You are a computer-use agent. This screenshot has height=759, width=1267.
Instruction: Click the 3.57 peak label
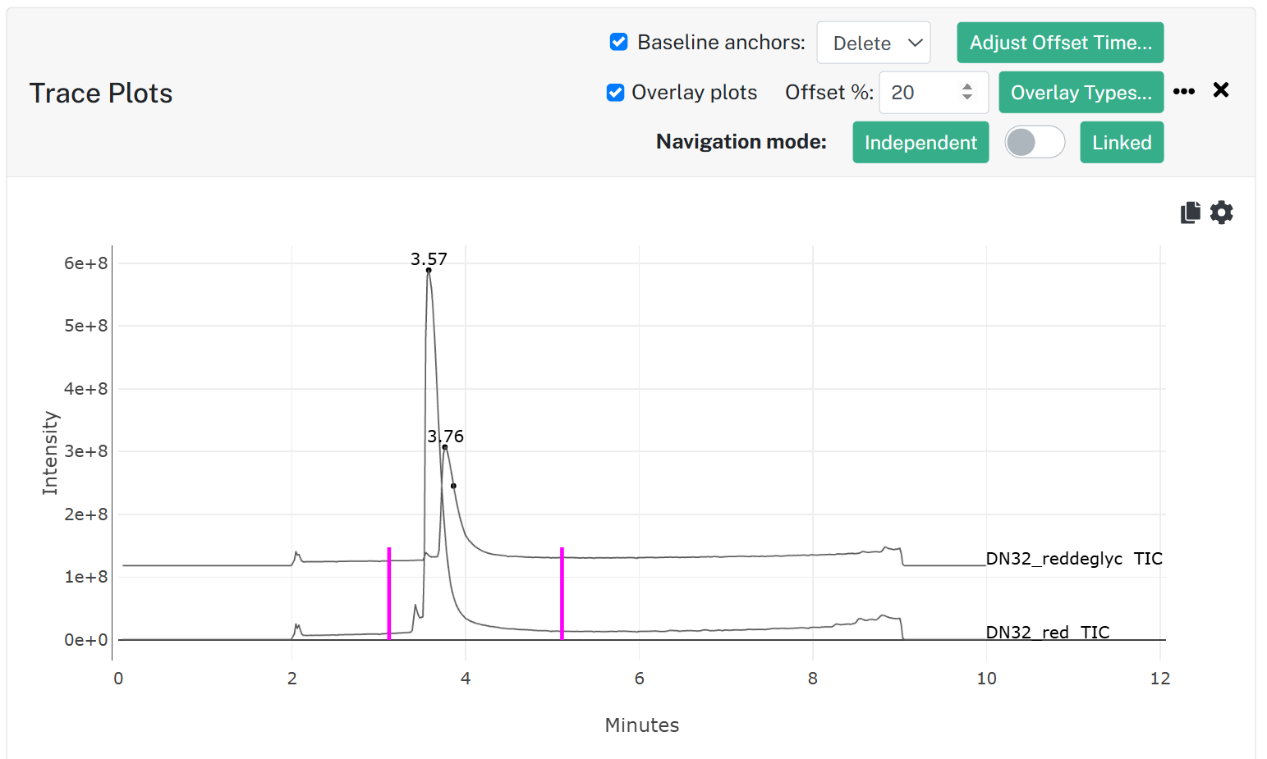(x=429, y=259)
